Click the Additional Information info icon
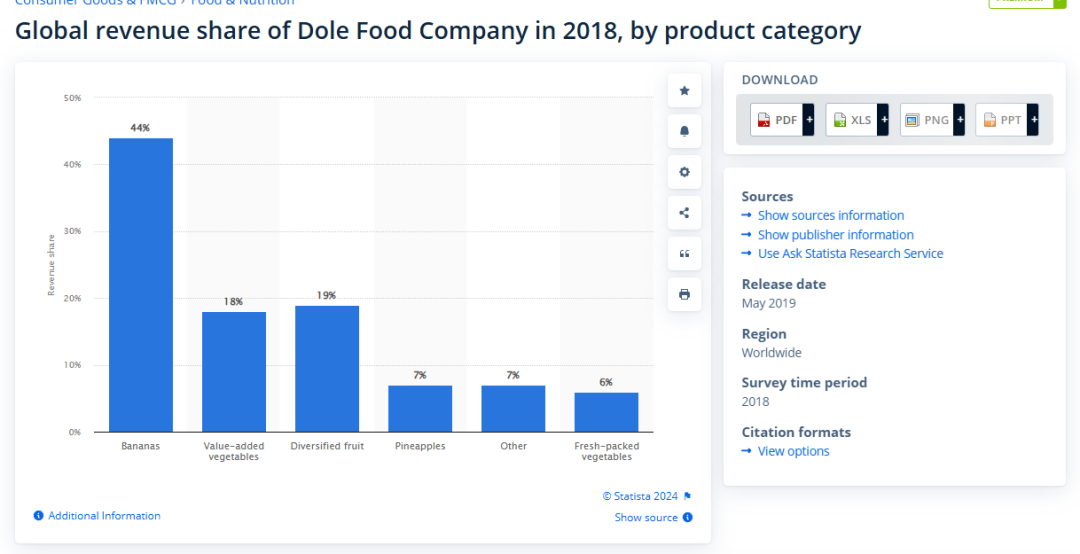 point(39,516)
